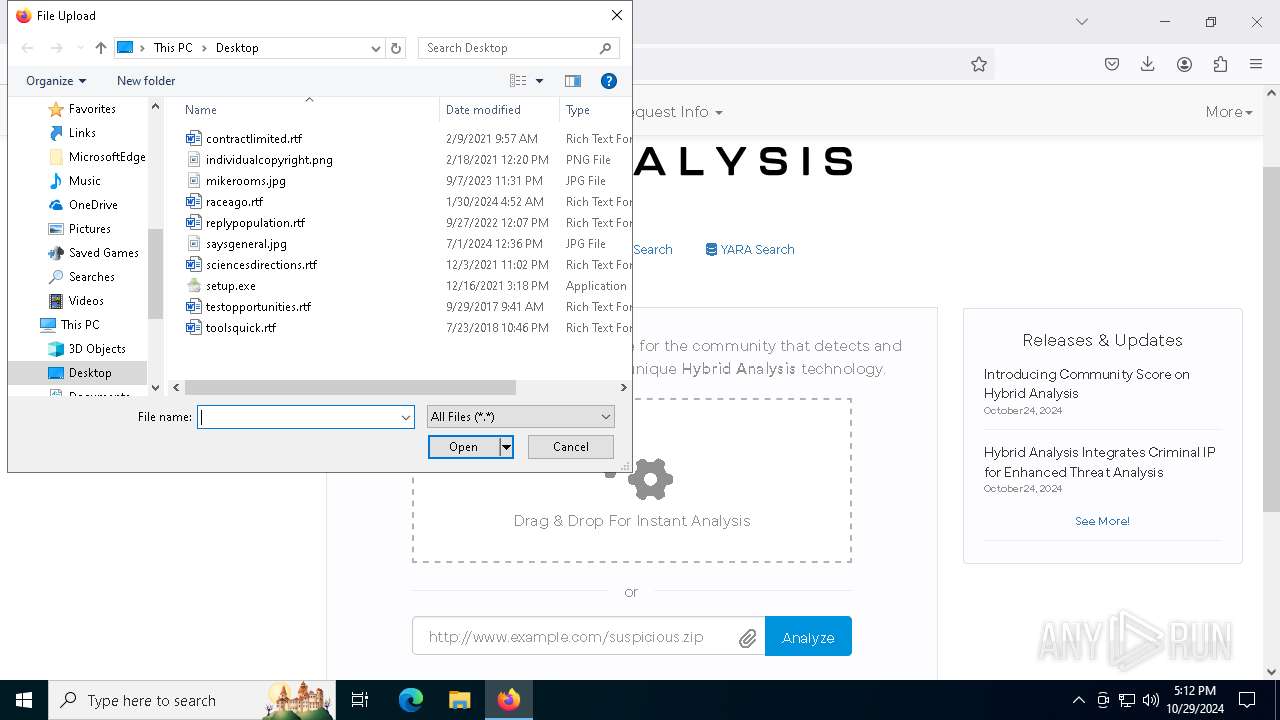The height and width of the screenshot is (720, 1280).
Task: Select Desktop in the navigation tree
Action: [90, 373]
